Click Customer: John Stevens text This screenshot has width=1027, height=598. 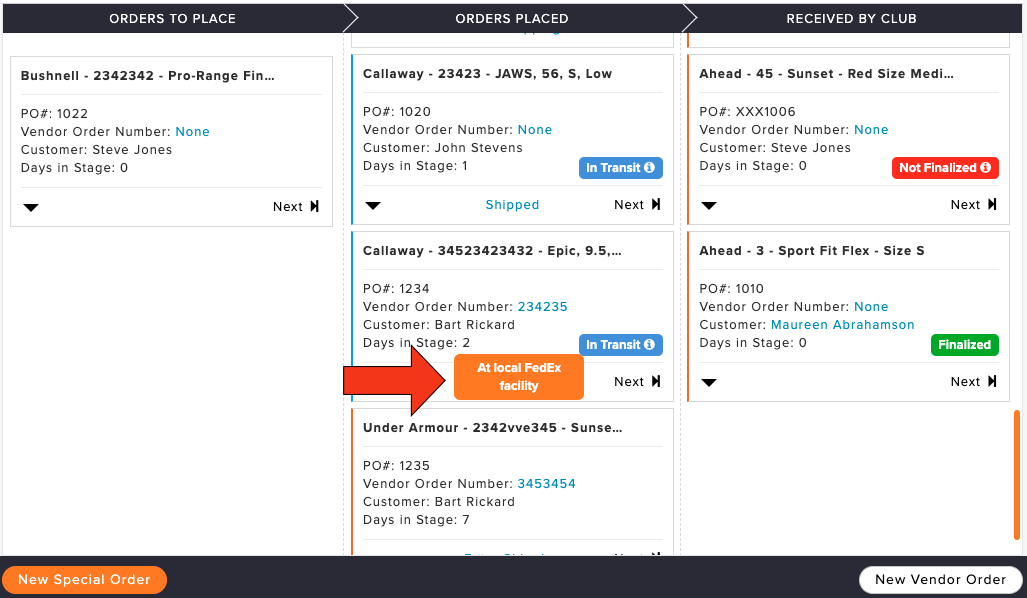[x=443, y=147]
